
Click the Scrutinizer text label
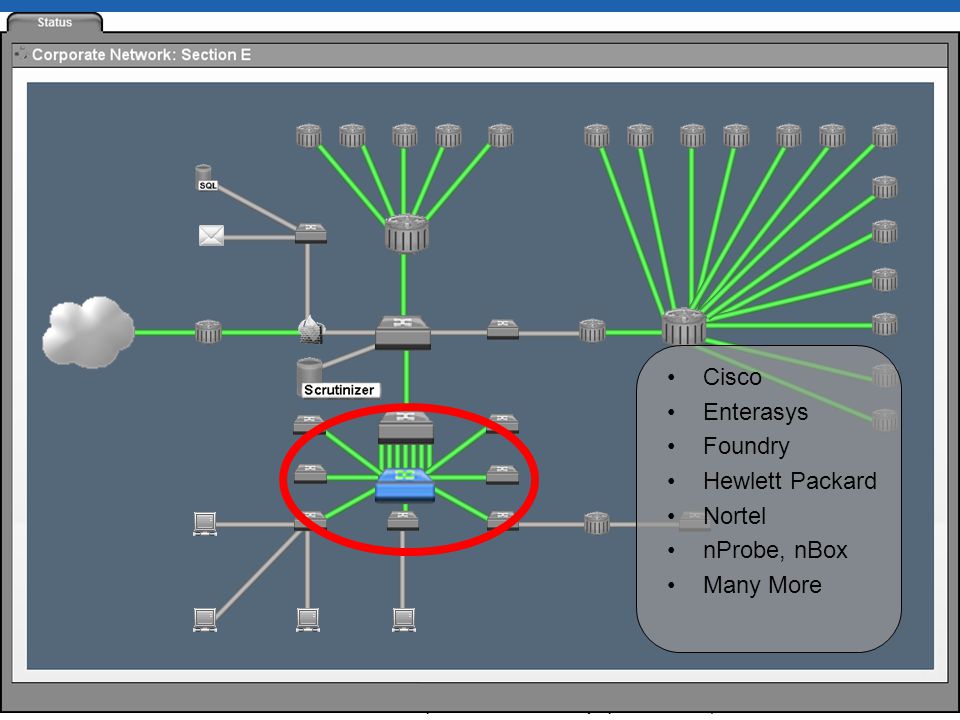tap(339, 390)
